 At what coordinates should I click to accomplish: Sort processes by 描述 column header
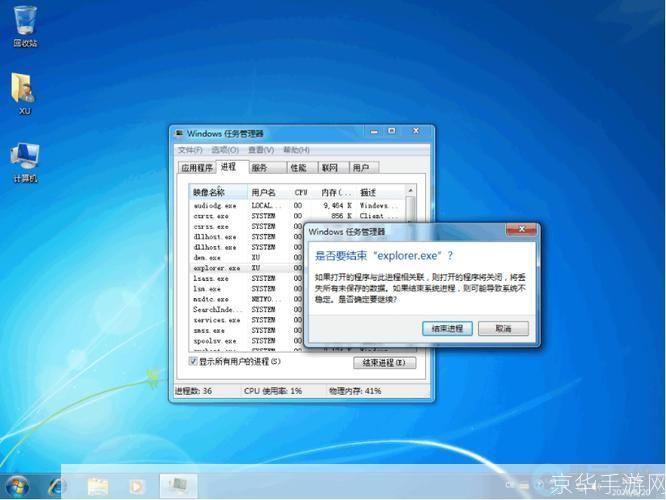(381, 192)
